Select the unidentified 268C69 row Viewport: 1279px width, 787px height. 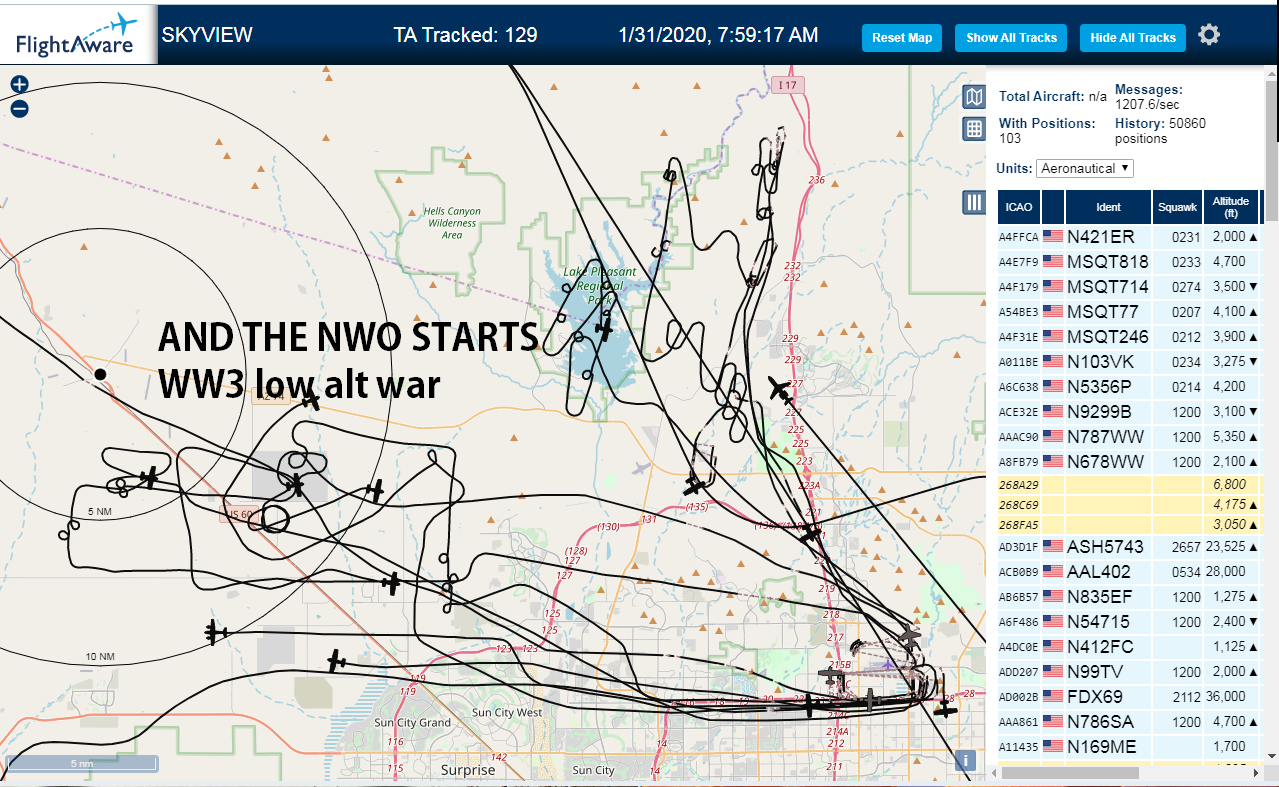(1129, 504)
